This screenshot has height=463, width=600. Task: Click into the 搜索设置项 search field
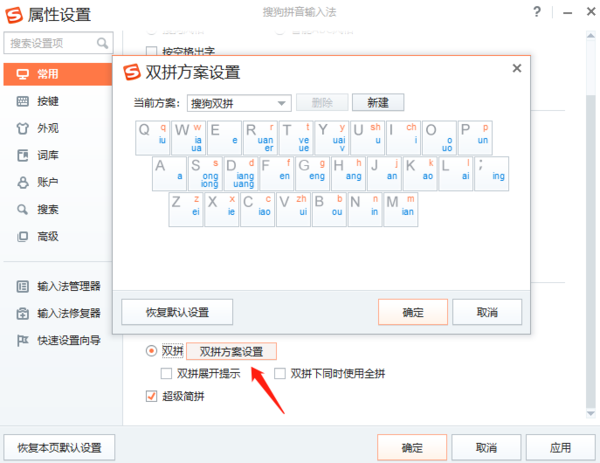tap(50, 44)
